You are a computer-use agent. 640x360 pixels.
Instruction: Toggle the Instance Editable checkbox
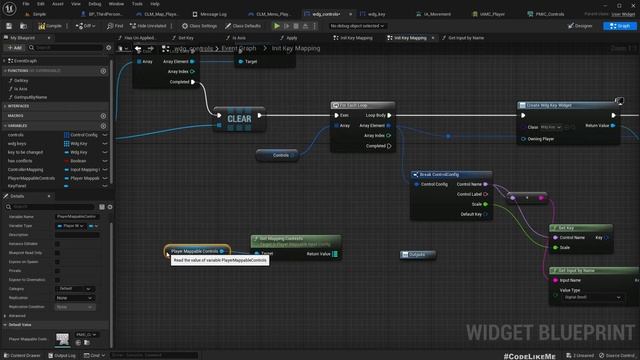tap(57, 244)
